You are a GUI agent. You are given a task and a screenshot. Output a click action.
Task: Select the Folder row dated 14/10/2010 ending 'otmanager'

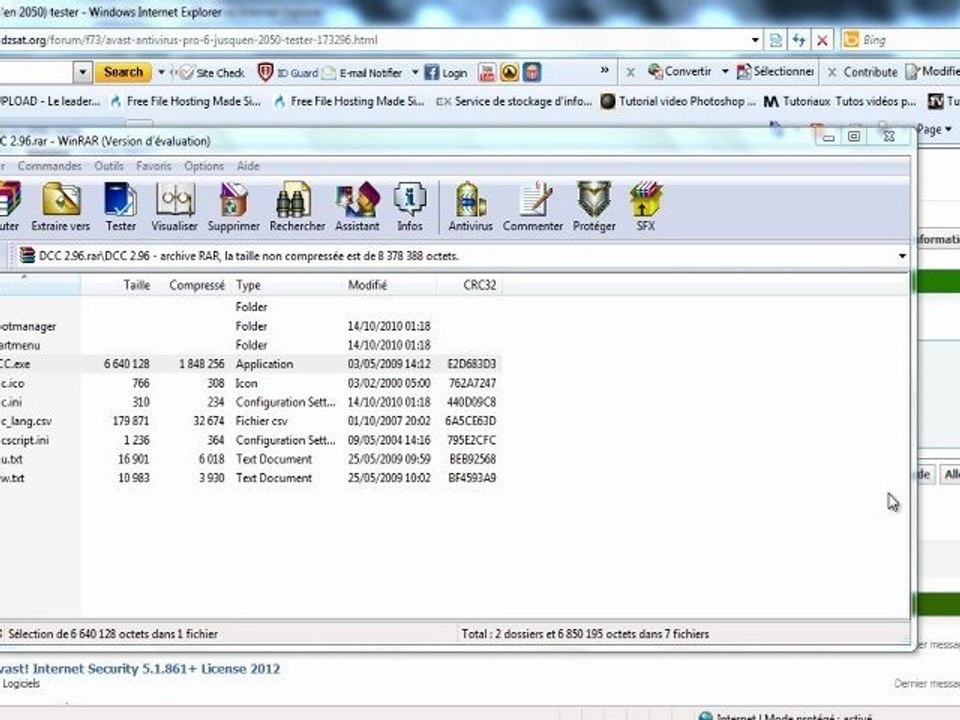(250, 326)
